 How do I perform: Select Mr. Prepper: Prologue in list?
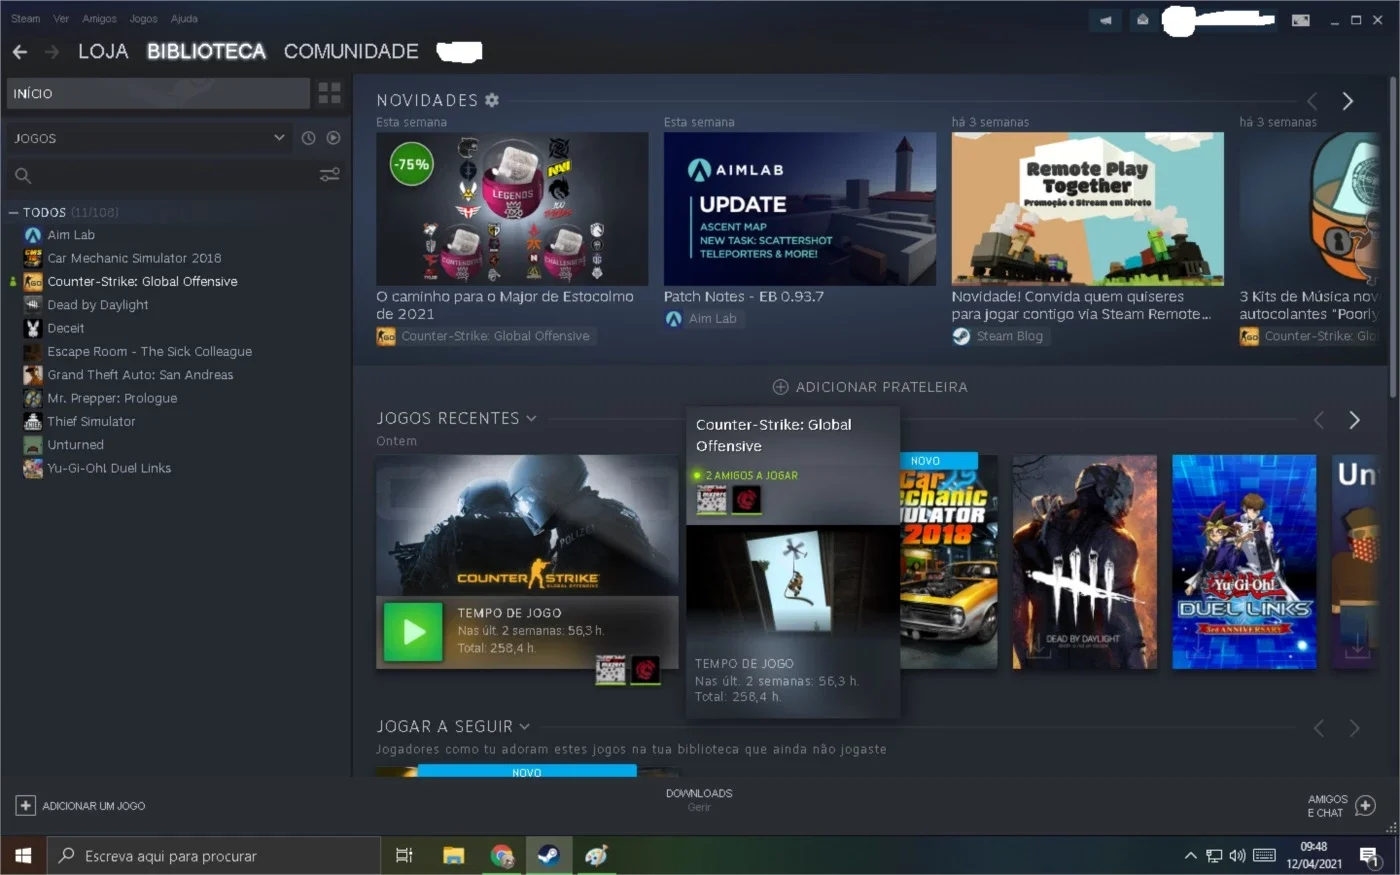click(112, 398)
